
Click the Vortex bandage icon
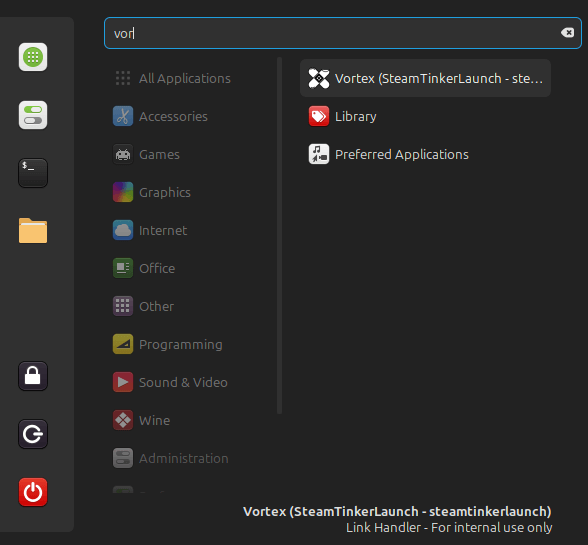point(319,78)
